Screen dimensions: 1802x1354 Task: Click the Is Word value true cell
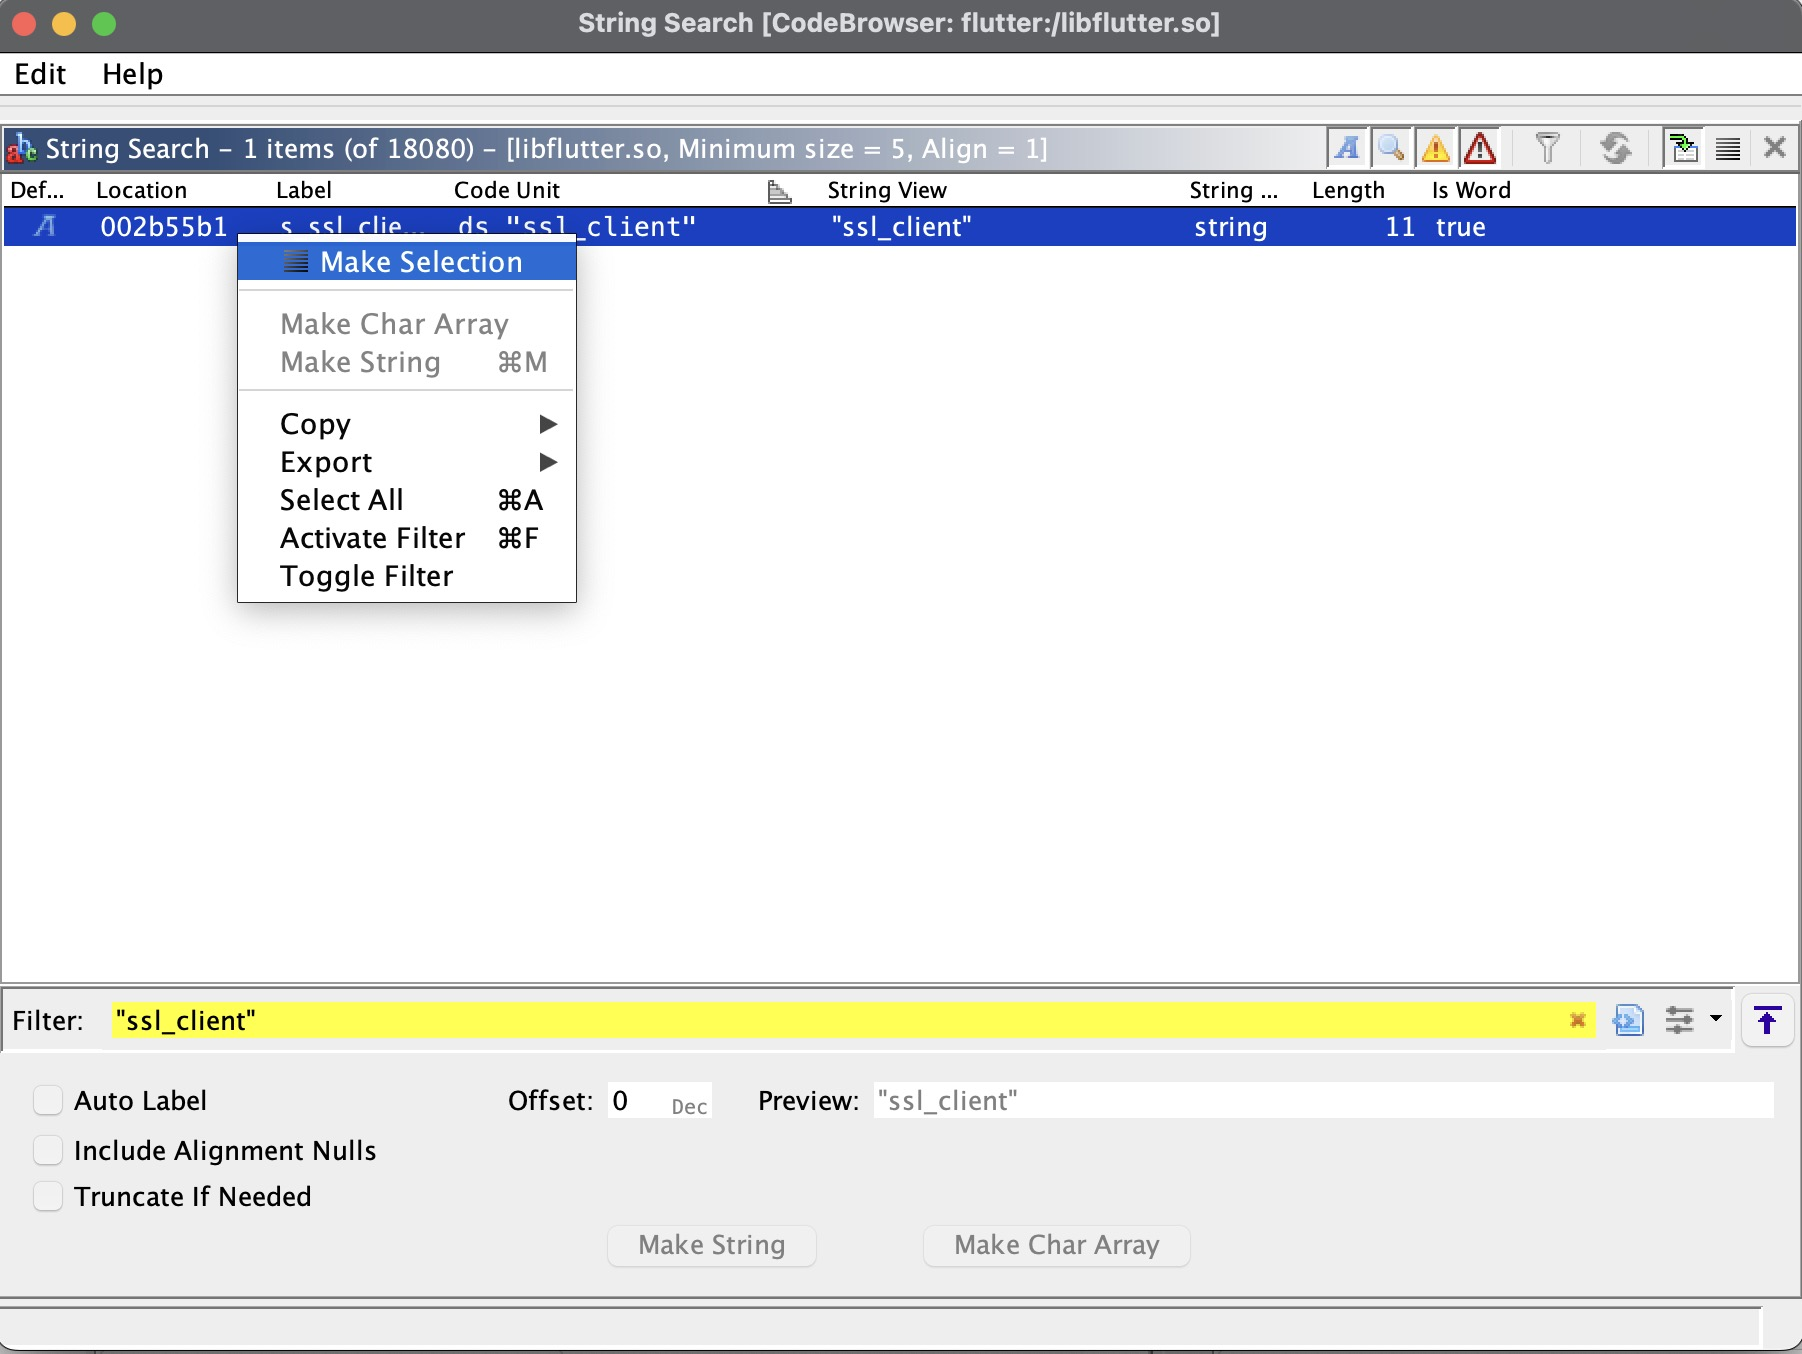(1460, 227)
